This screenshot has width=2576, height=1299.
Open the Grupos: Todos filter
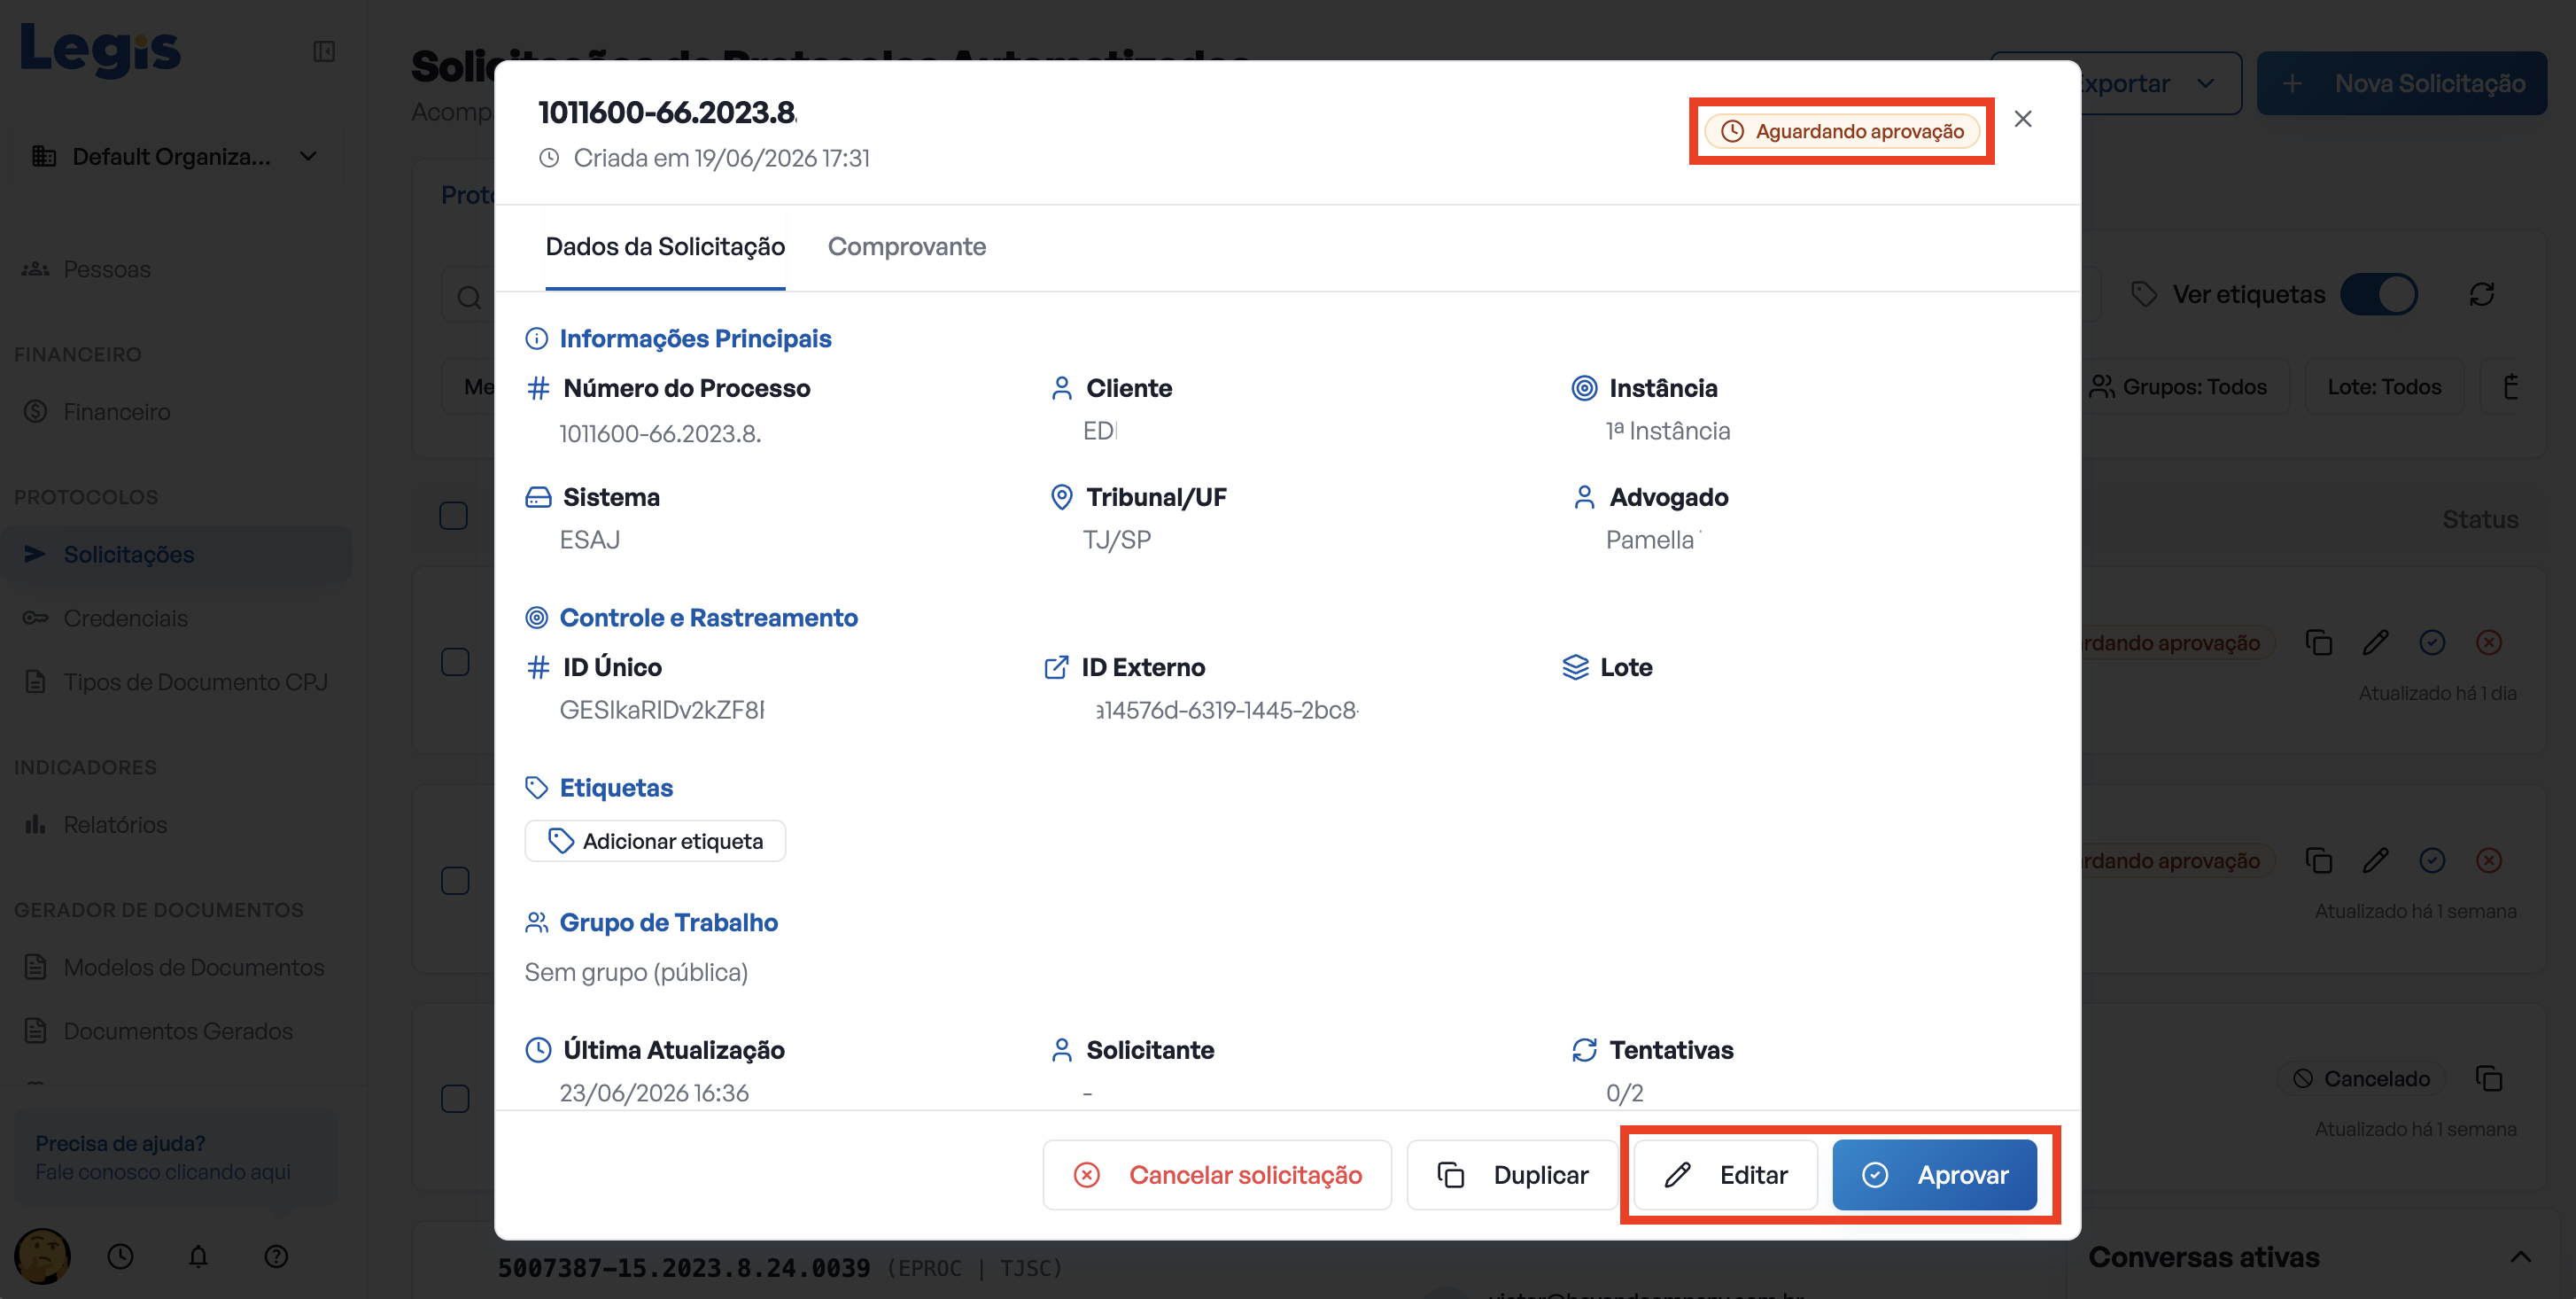pyautogui.click(x=2180, y=387)
